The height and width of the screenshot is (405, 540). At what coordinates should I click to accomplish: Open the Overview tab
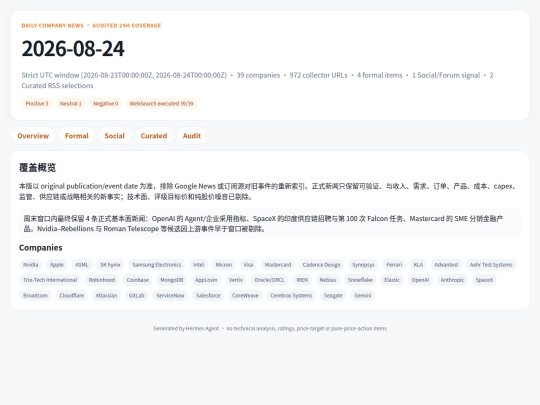click(33, 136)
